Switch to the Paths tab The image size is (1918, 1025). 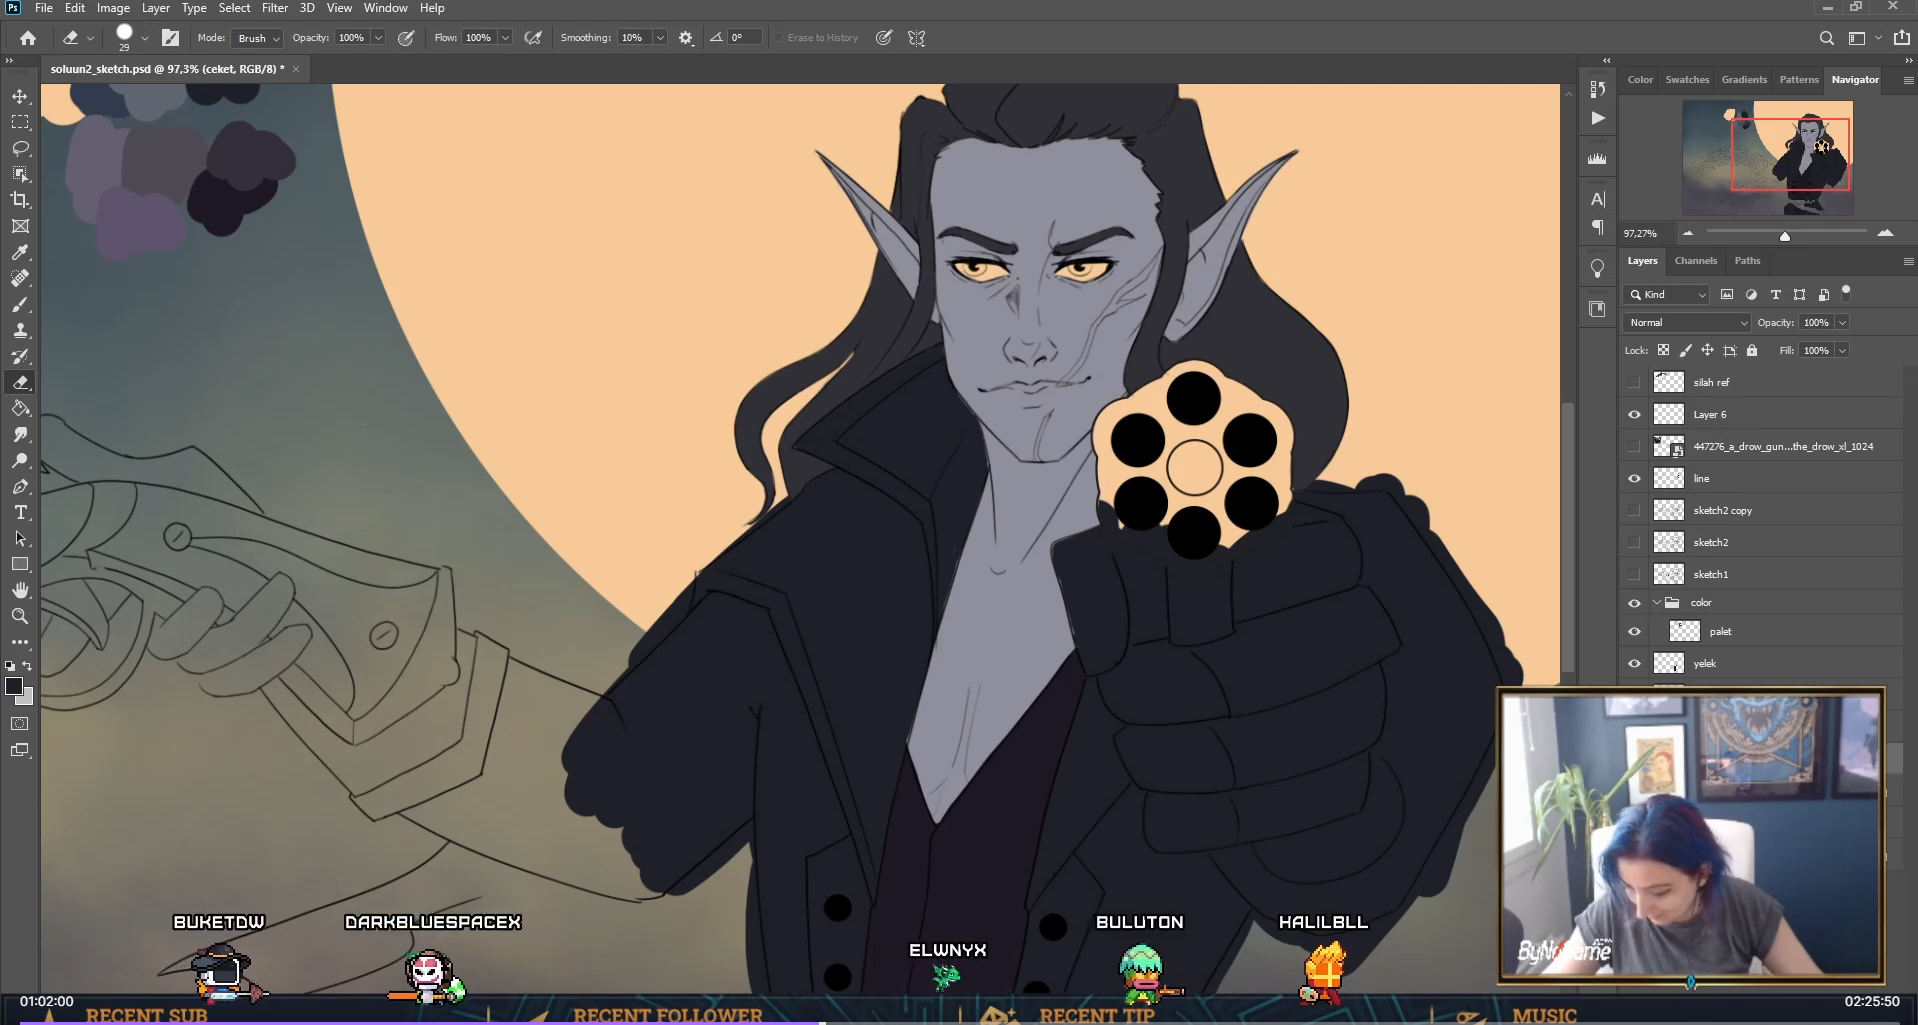(x=1747, y=261)
